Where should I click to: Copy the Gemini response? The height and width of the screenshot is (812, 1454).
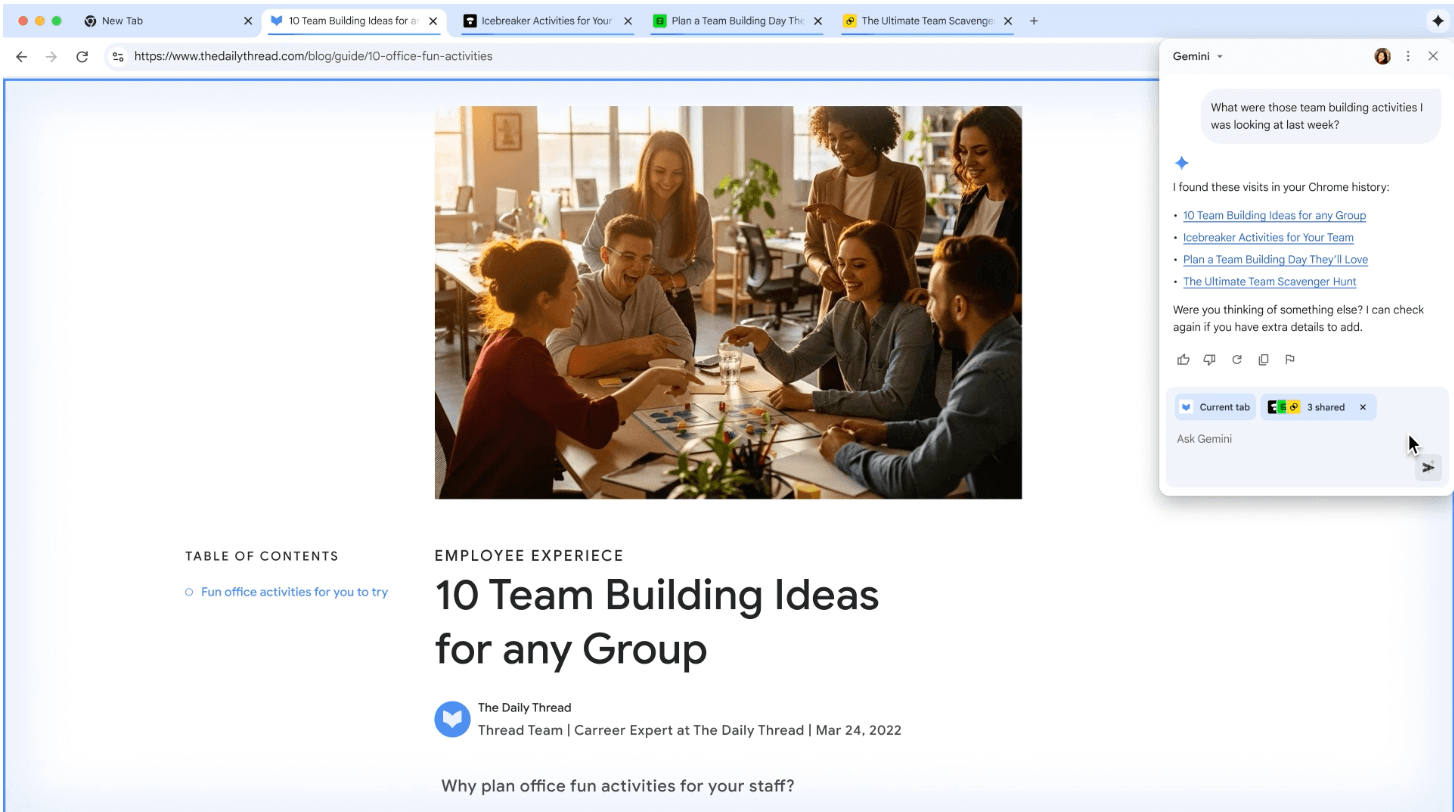pos(1263,360)
